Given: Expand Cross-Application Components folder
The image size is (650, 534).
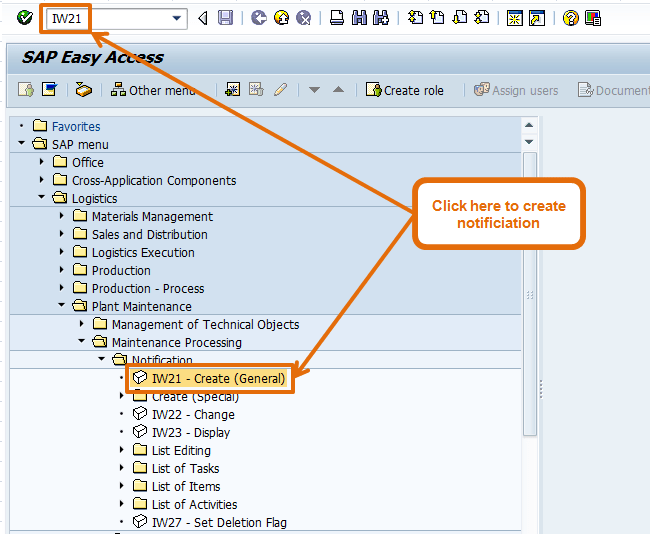Looking at the screenshot, I should pyautogui.click(x=41, y=180).
